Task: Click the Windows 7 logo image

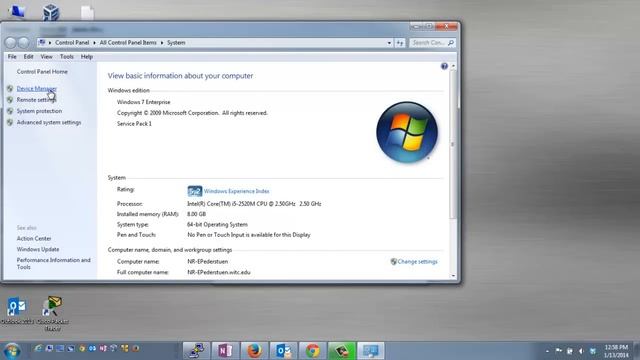Action: [x=407, y=132]
